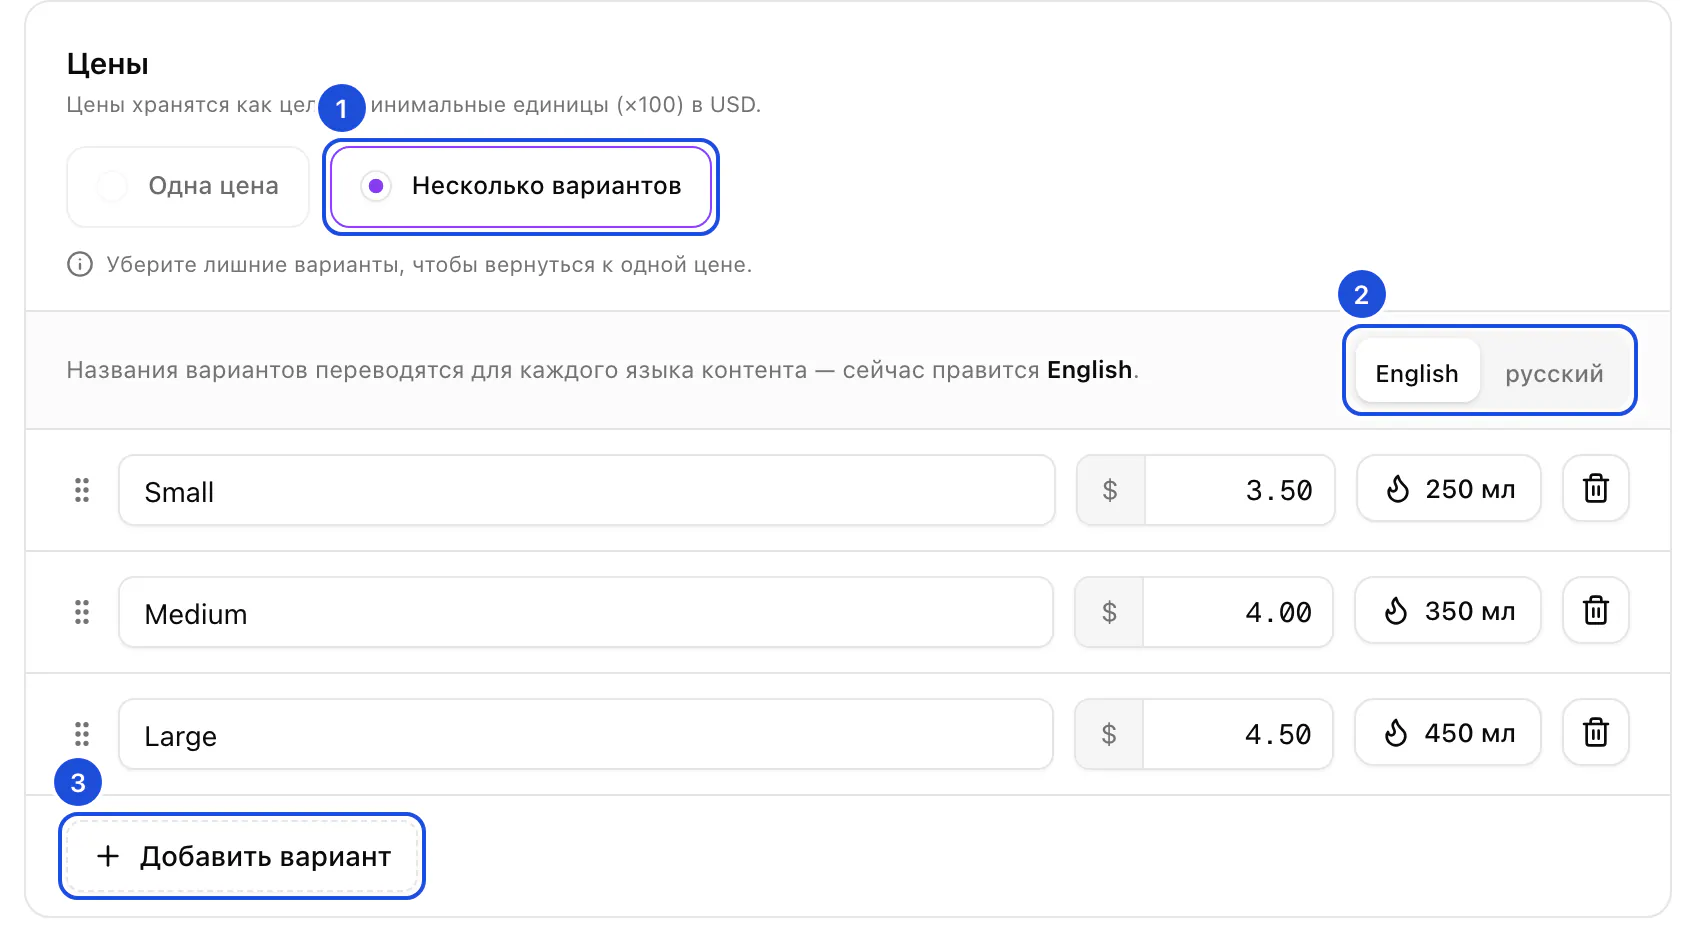Click the drag handle for the Small variant
The height and width of the screenshot is (942, 1696).
(x=82, y=490)
